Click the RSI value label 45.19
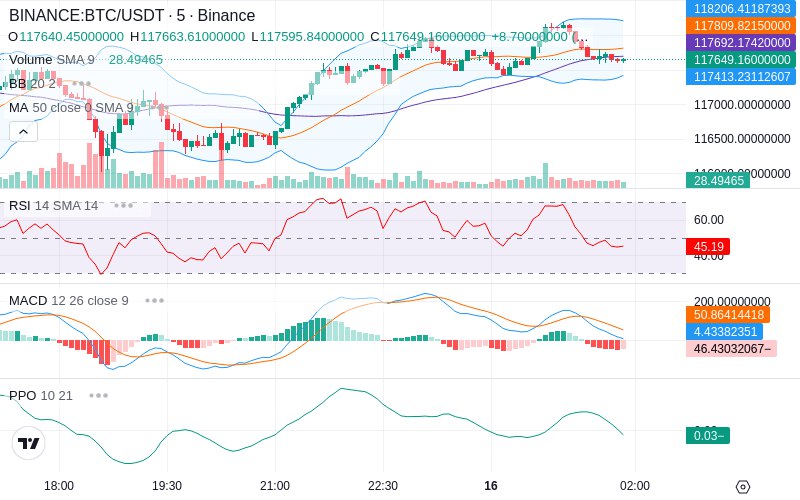 (708, 246)
